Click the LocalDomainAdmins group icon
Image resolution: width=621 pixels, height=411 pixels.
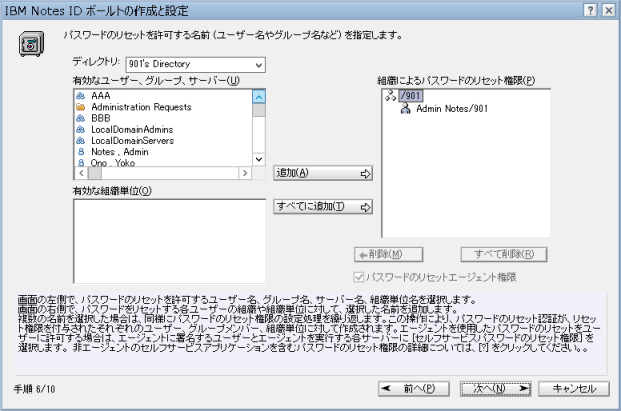point(80,129)
